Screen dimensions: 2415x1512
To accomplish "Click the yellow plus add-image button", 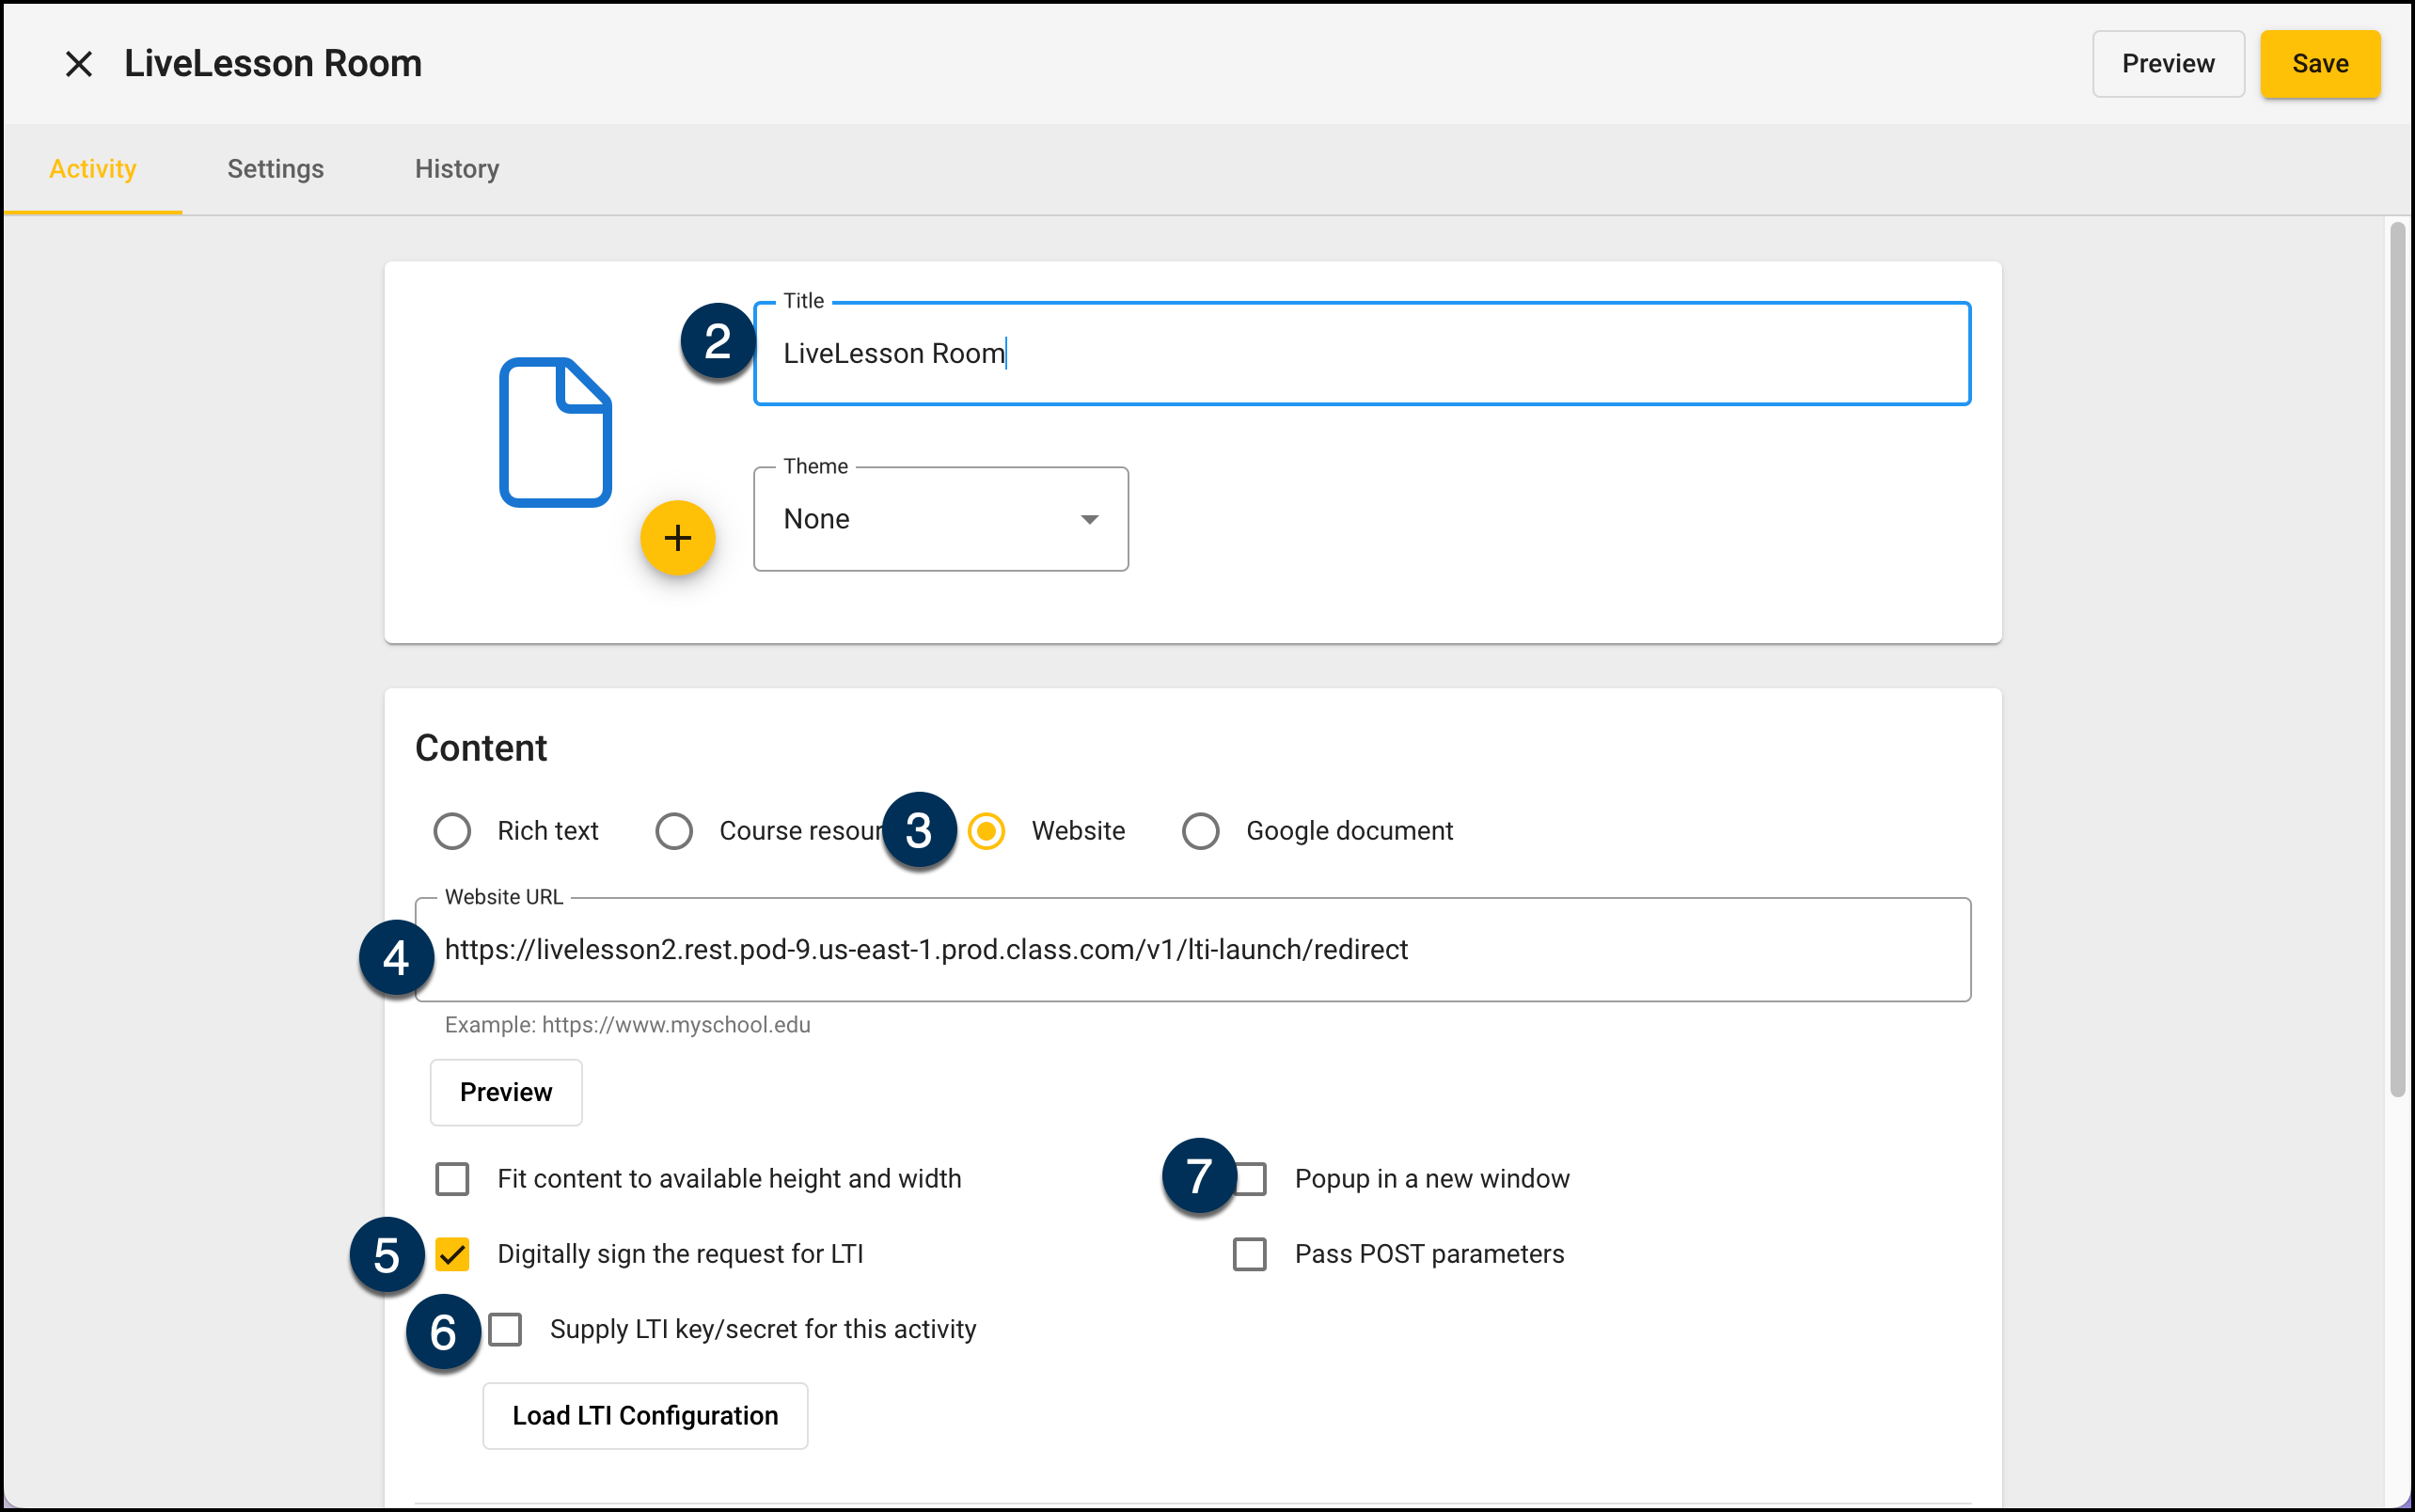I will (x=677, y=538).
